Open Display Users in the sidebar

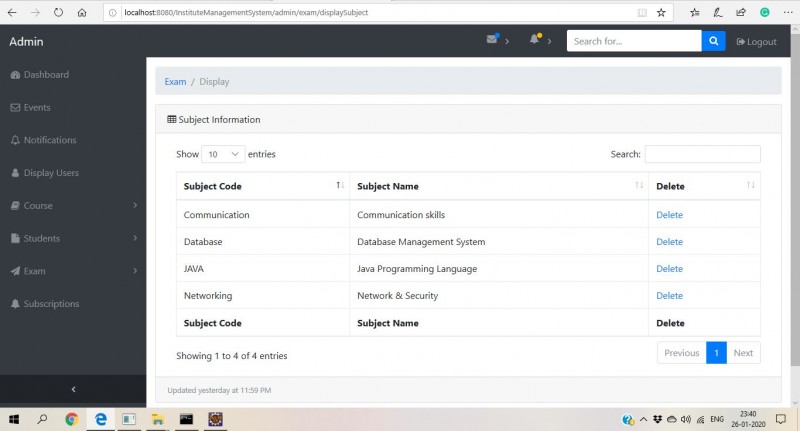pyautogui.click(x=45, y=173)
